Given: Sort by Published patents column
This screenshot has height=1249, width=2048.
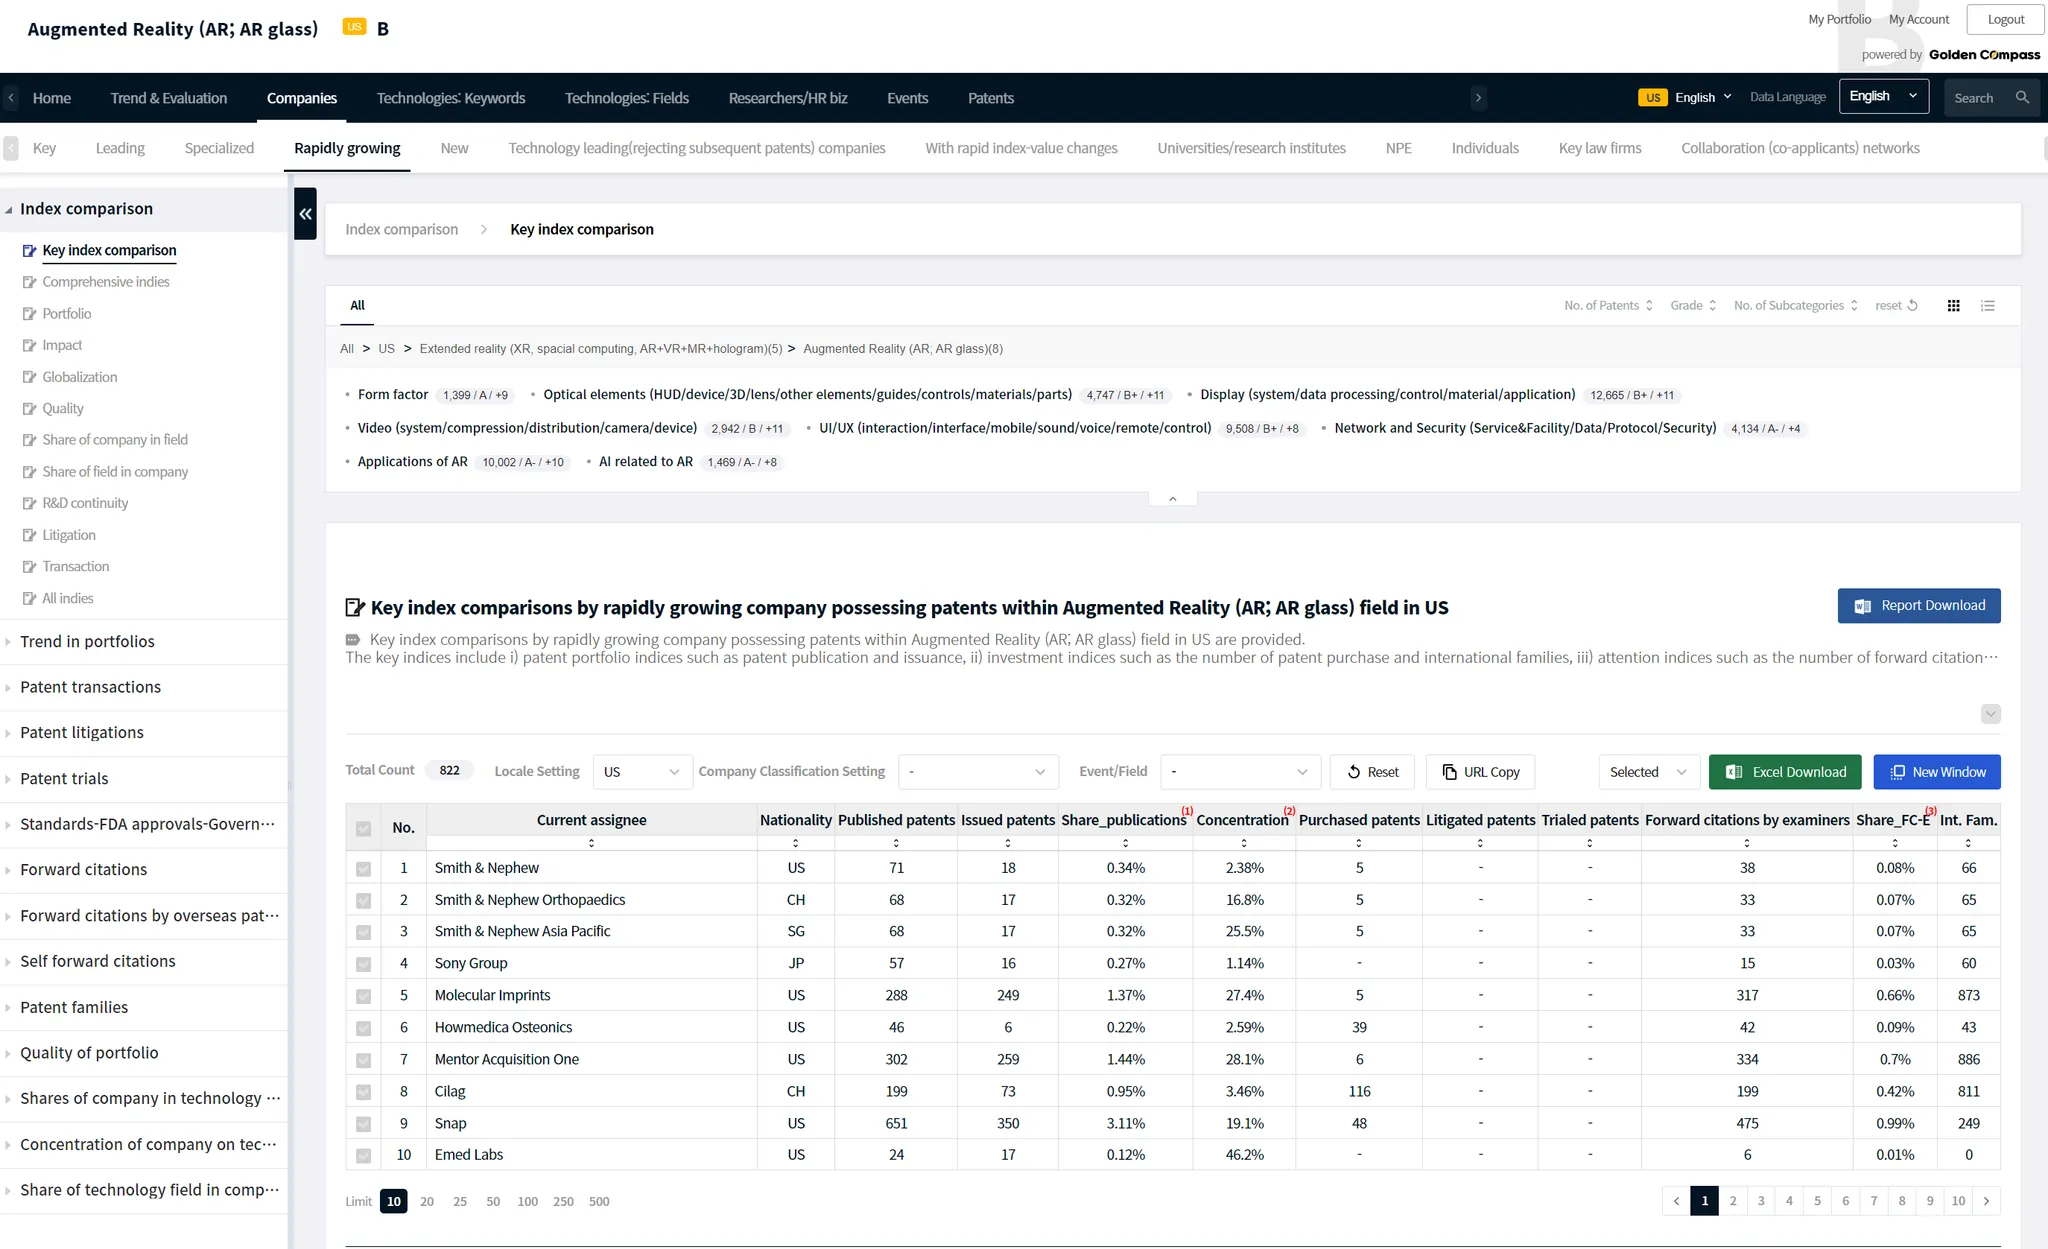Looking at the screenshot, I should click(x=896, y=843).
